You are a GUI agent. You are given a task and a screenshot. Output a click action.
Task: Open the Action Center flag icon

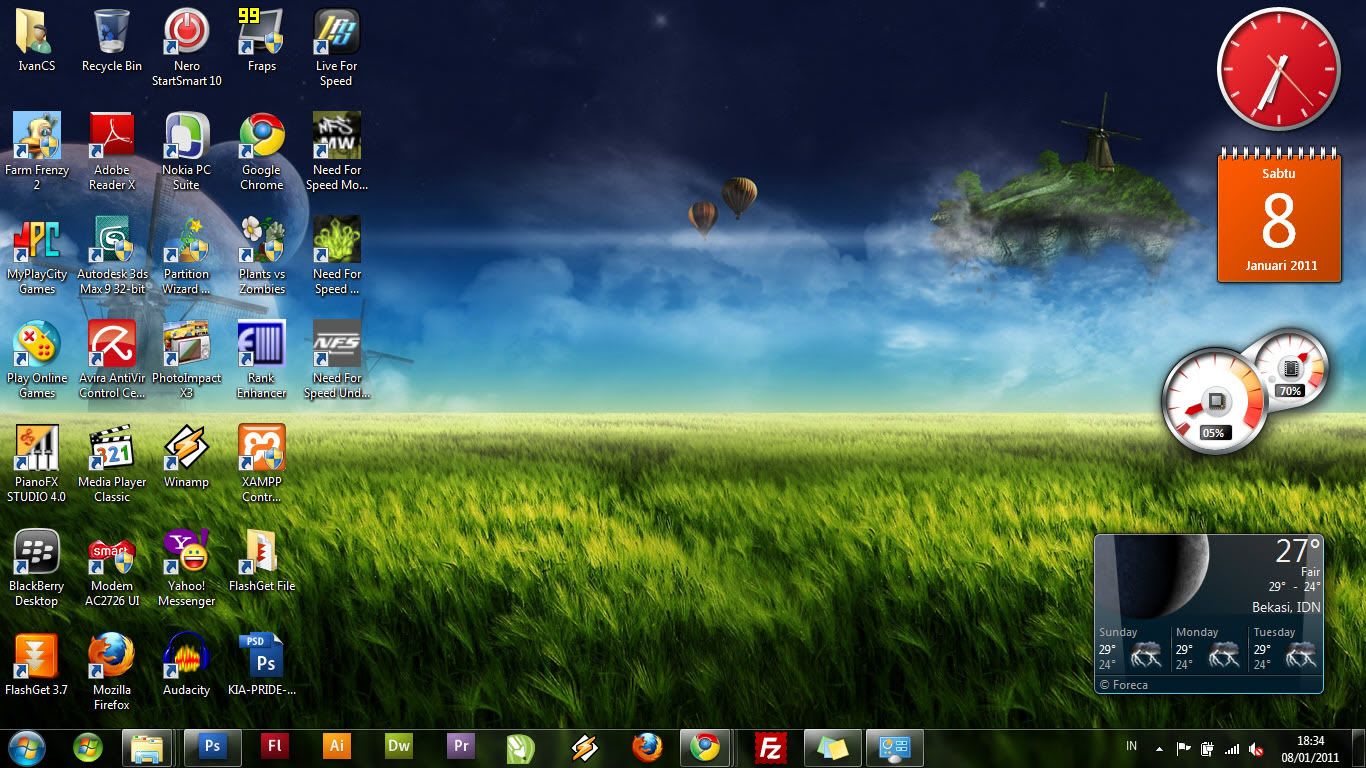(1184, 748)
